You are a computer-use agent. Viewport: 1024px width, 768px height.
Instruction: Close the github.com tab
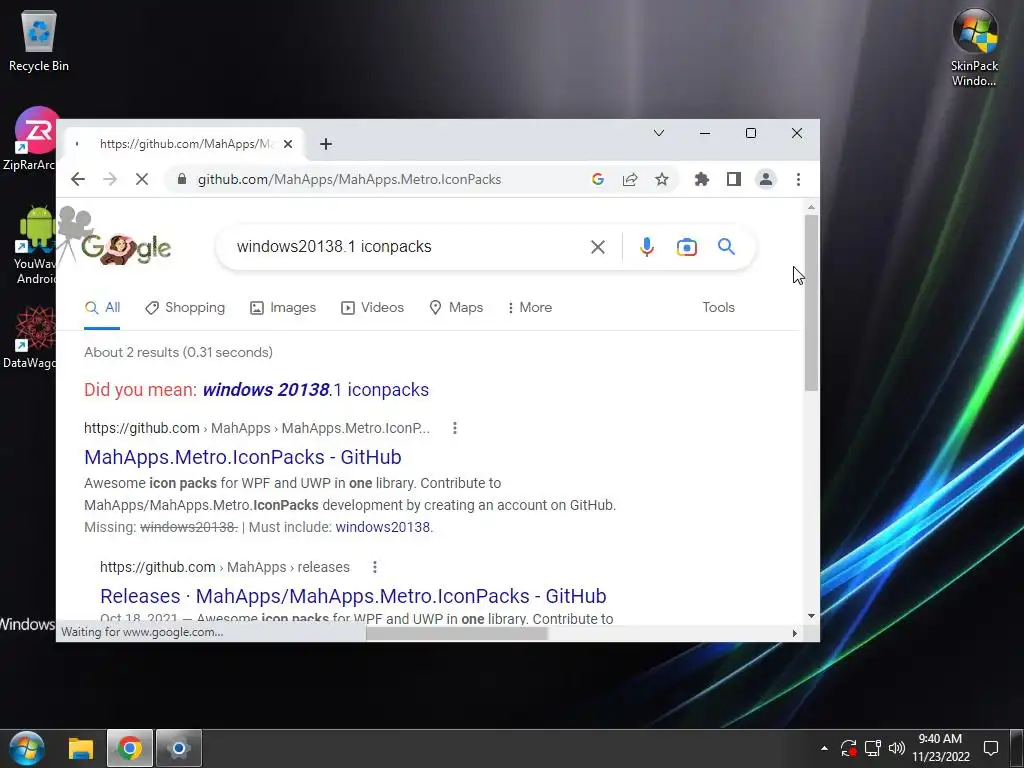click(287, 144)
